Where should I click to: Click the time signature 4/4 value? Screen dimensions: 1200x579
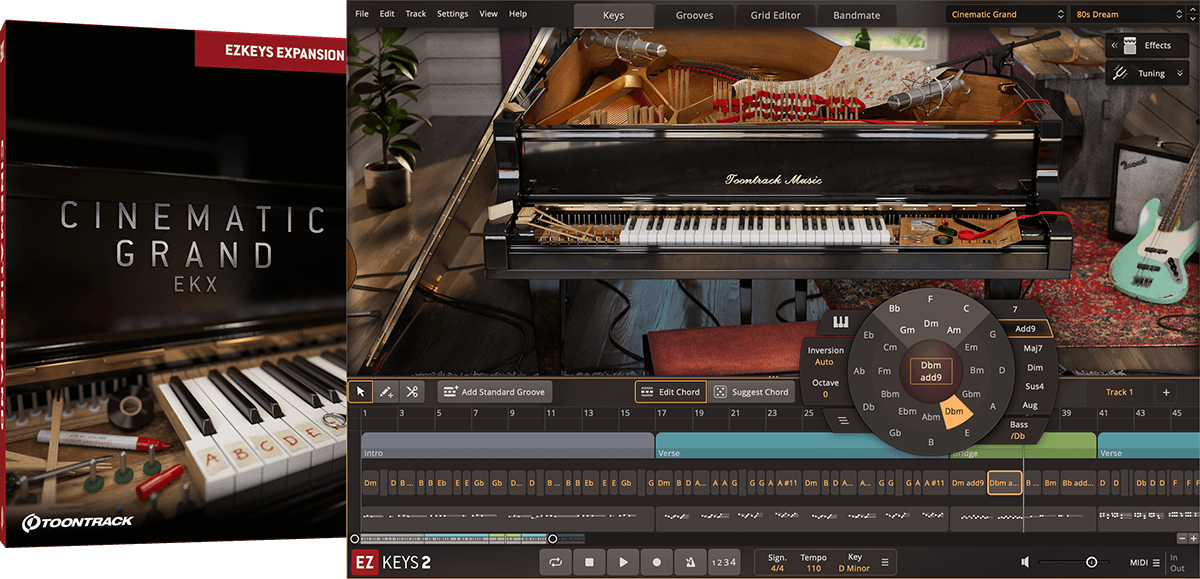777,568
